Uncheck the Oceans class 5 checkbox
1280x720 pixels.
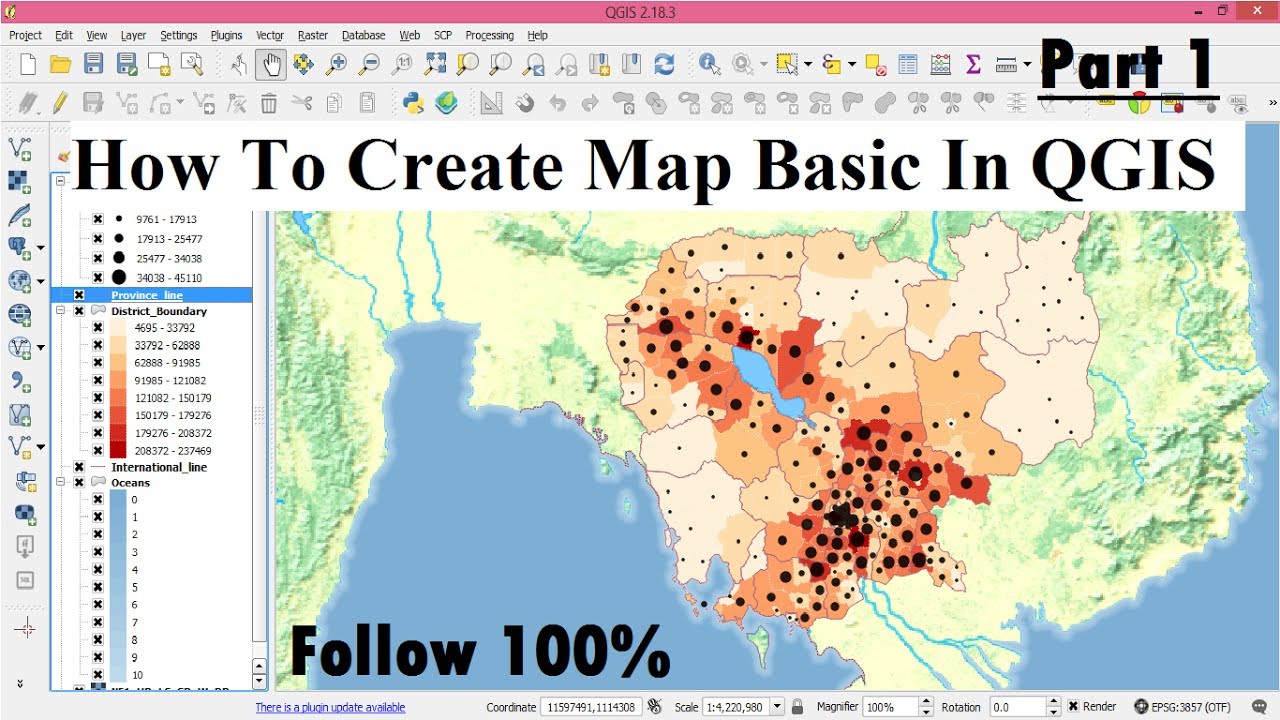coord(98,587)
